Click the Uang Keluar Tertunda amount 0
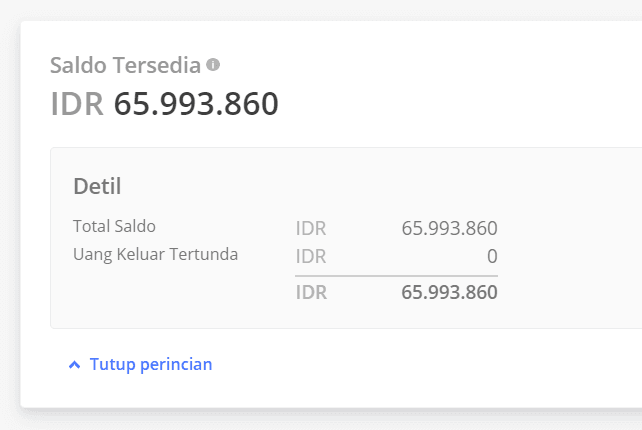Viewport: 642px width, 430px height. point(492,256)
